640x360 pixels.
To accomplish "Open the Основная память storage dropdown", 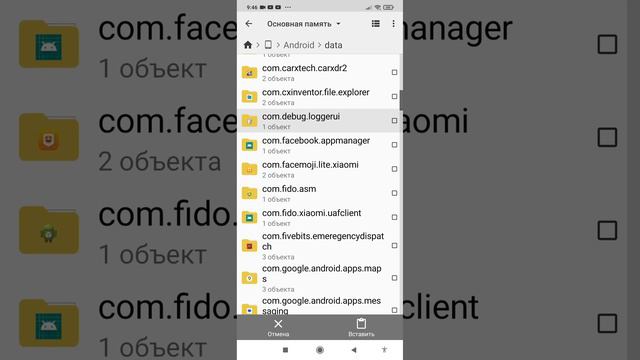I will pyautogui.click(x=304, y=24).
